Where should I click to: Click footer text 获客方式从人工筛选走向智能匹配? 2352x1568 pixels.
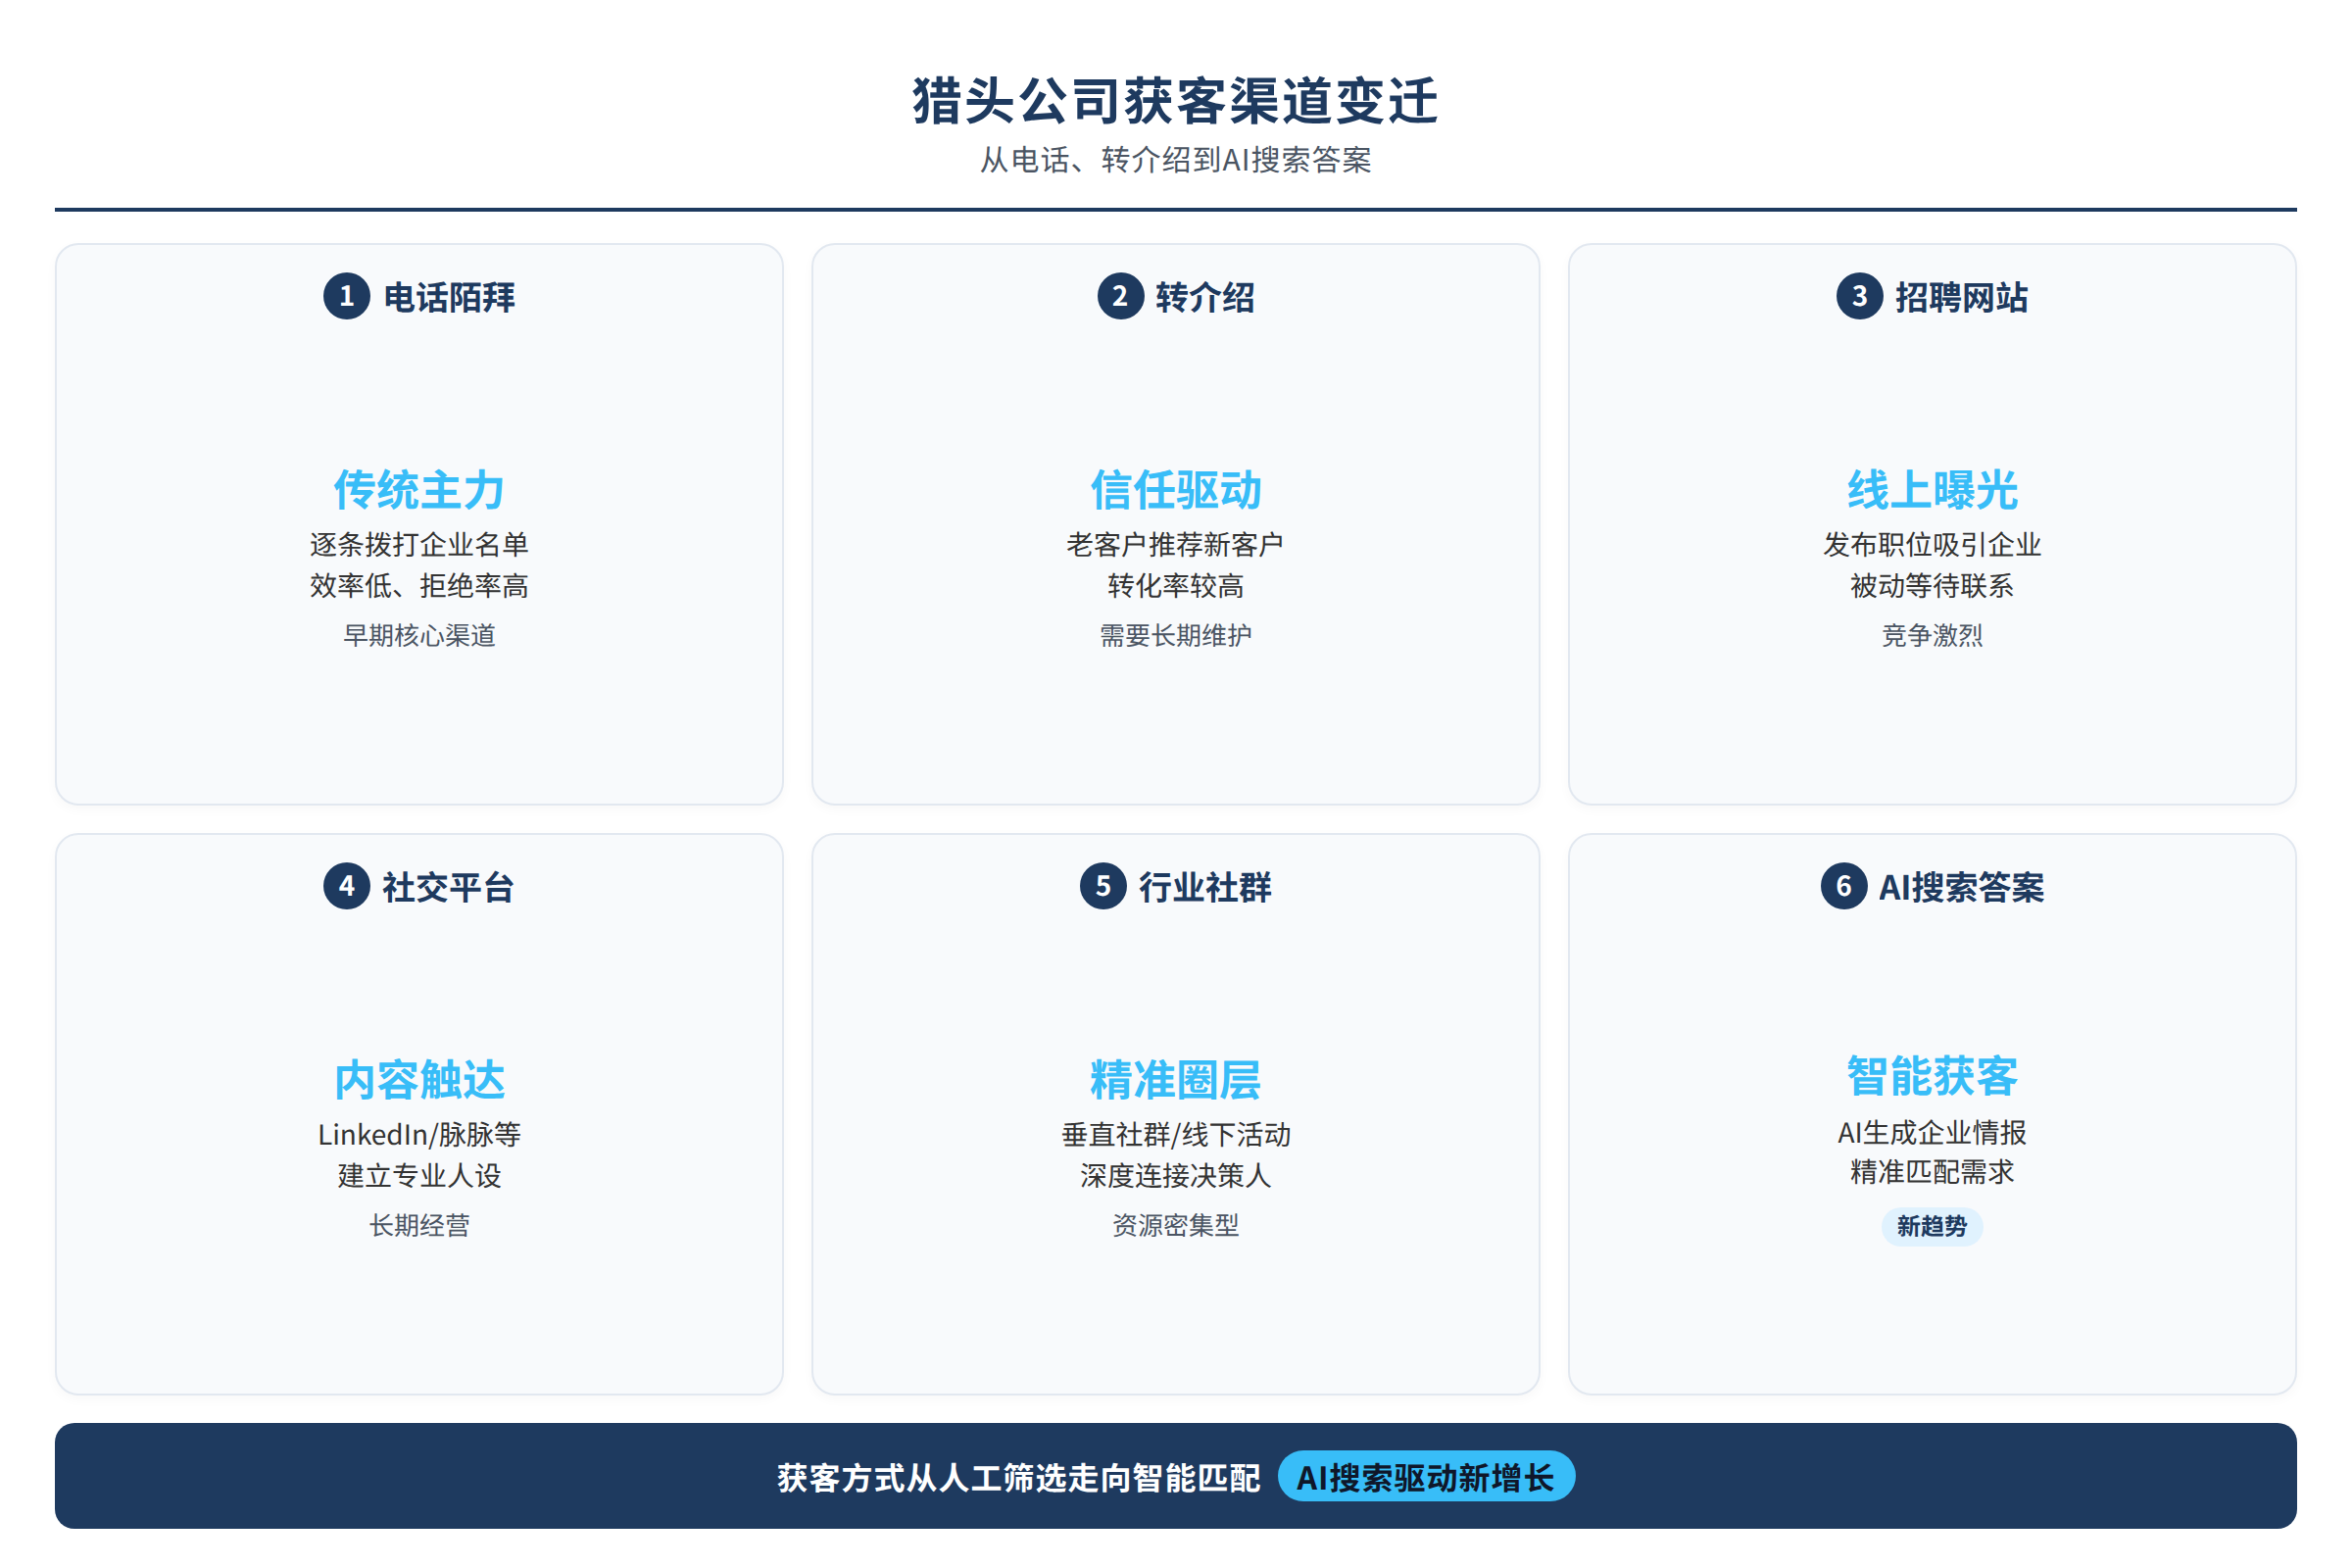pyautogui.click(x=1019, y=1478)
